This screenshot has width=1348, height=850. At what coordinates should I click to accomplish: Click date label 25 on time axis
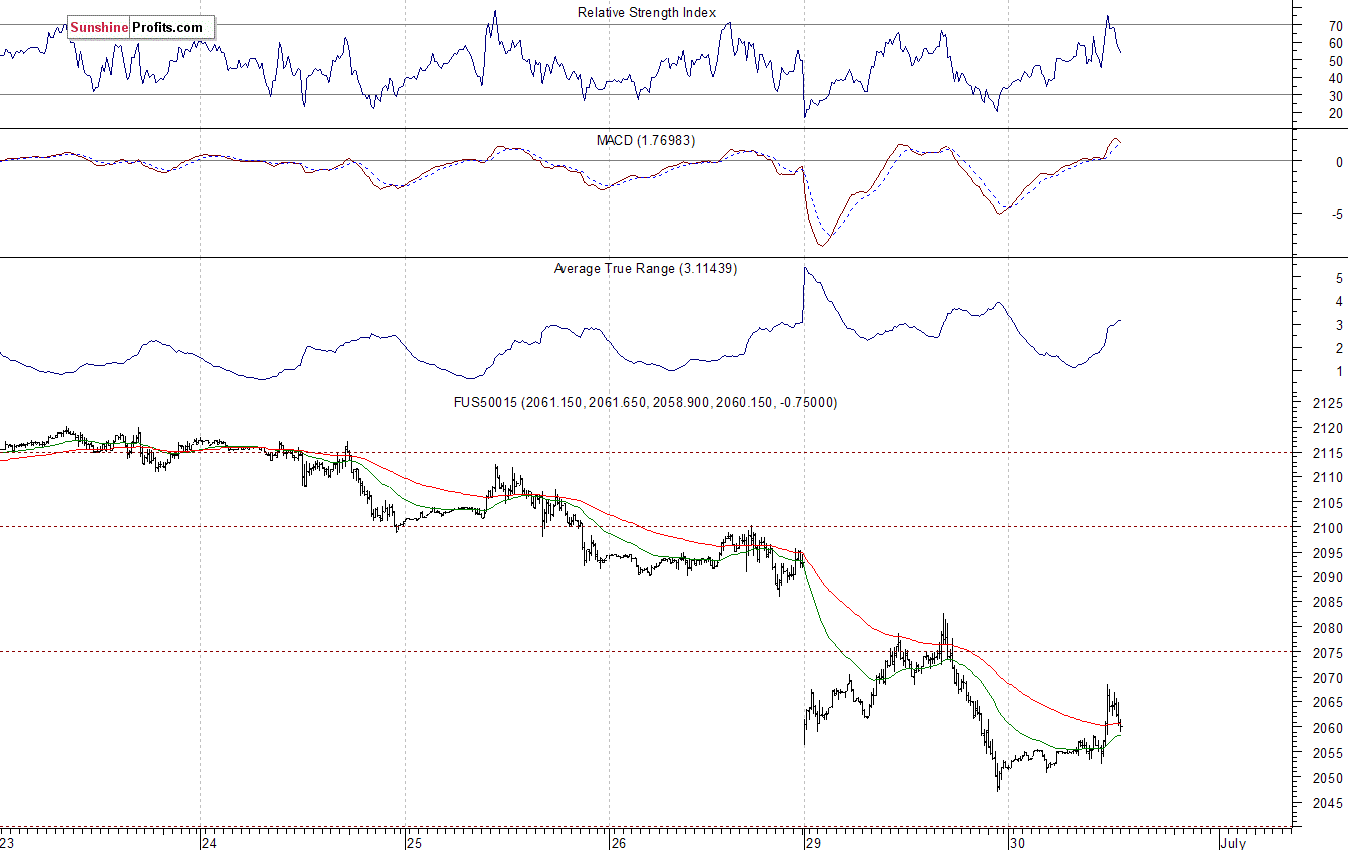[414, 842]
